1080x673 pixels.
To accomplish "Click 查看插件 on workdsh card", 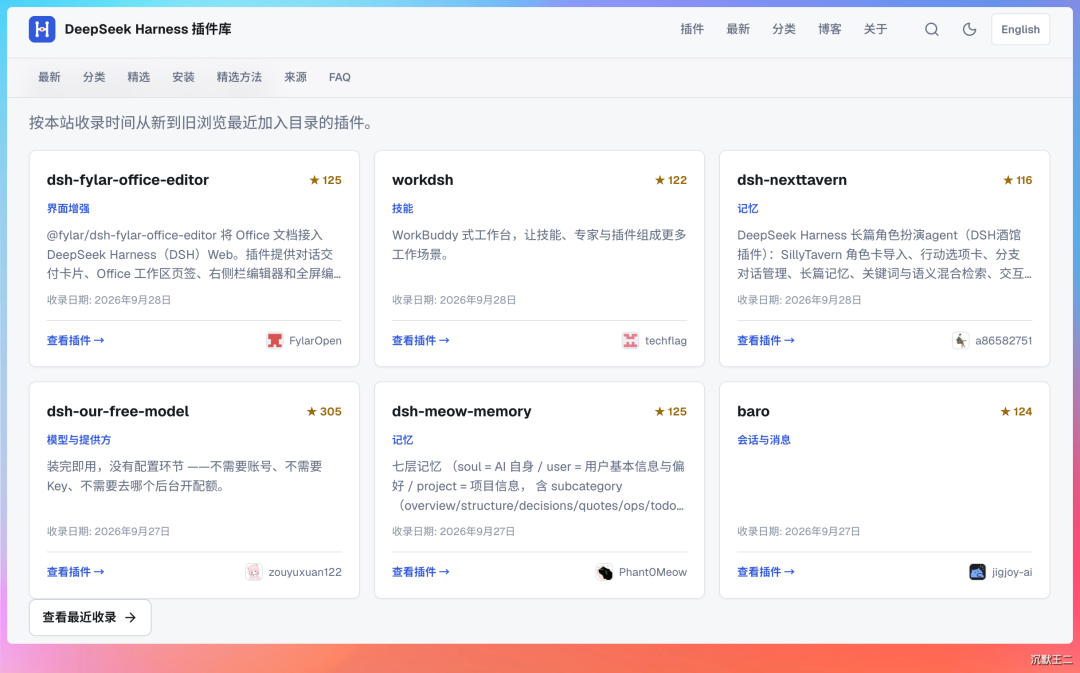I will (420, 340).
